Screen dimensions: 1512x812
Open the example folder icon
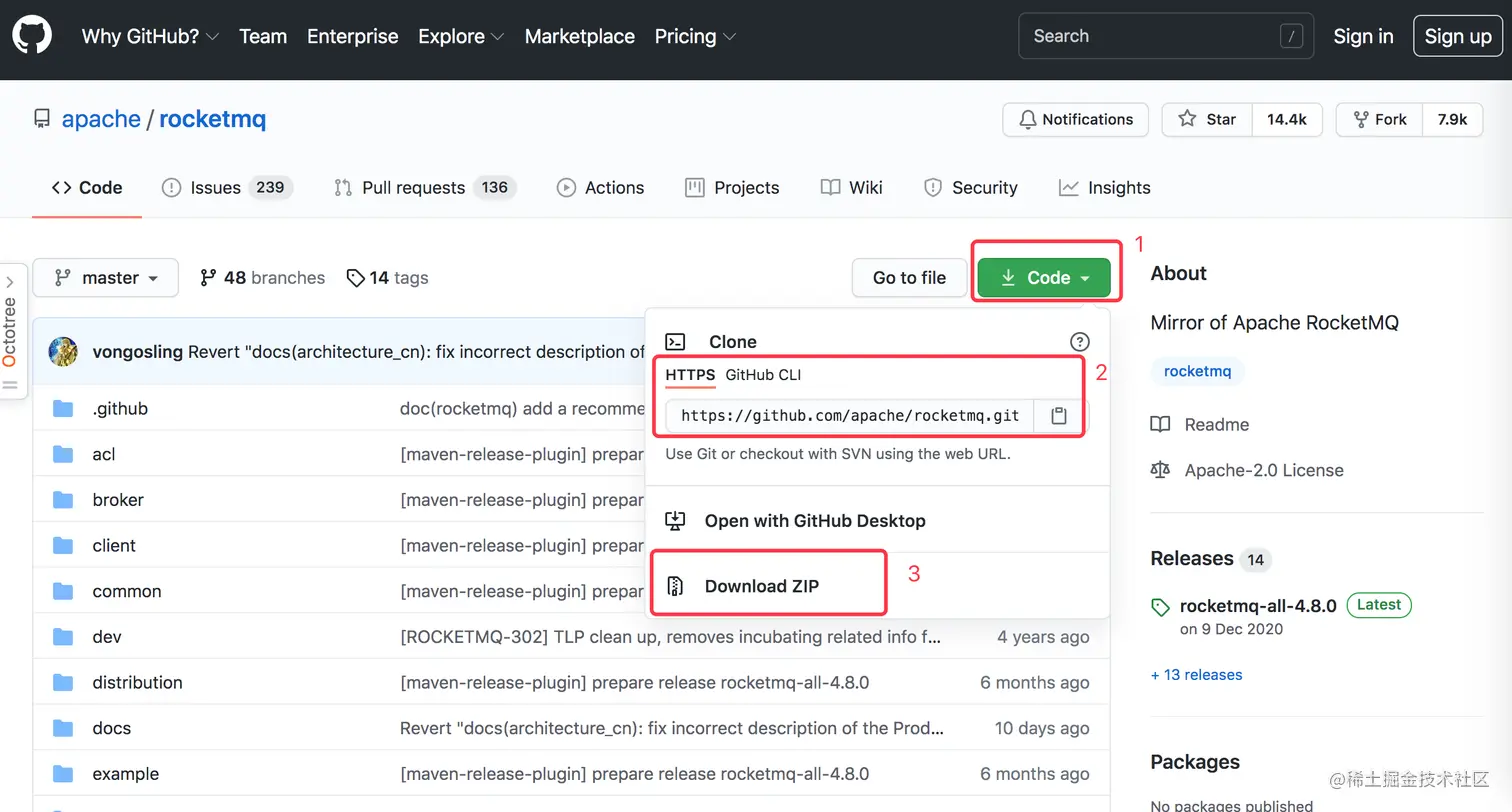pyautogui.click(x=63, y=774)
